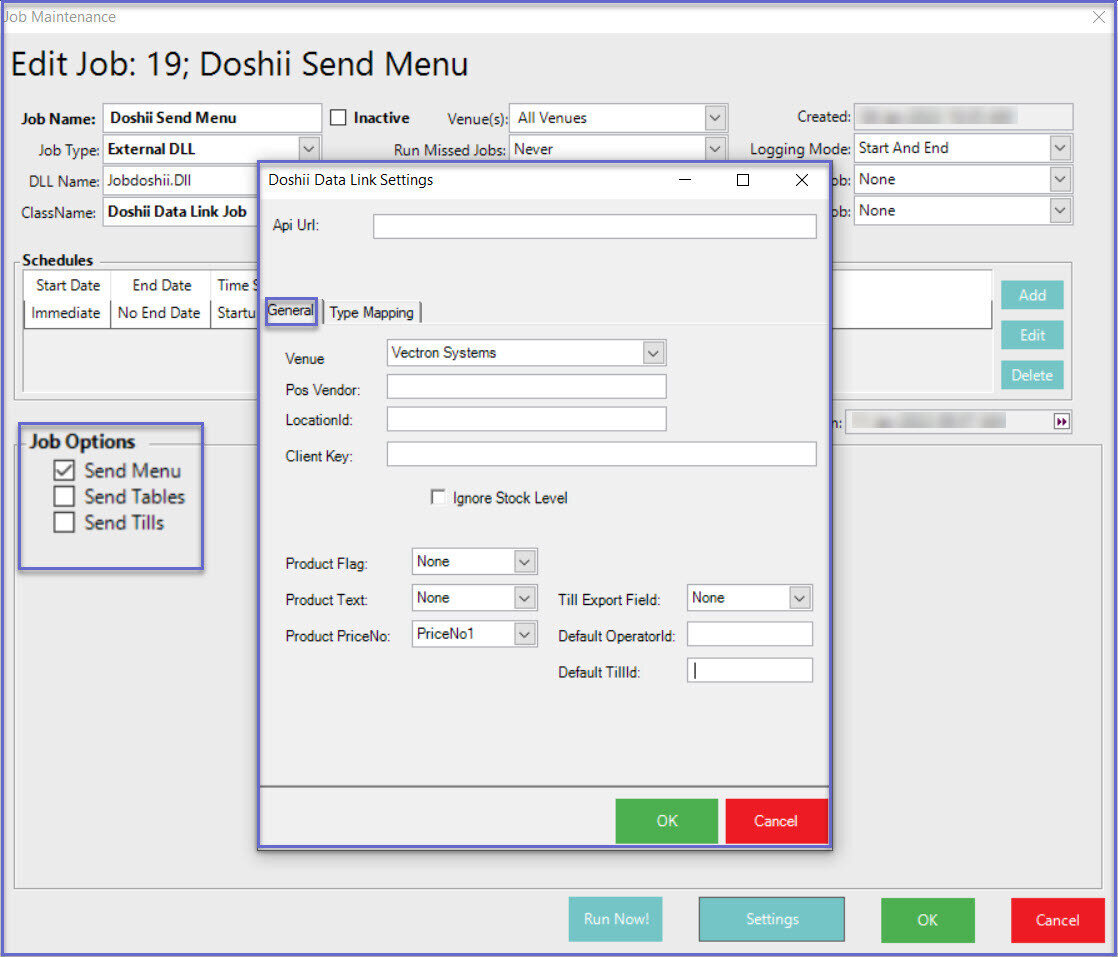Click Delete schedule button

pos(1032,374)
